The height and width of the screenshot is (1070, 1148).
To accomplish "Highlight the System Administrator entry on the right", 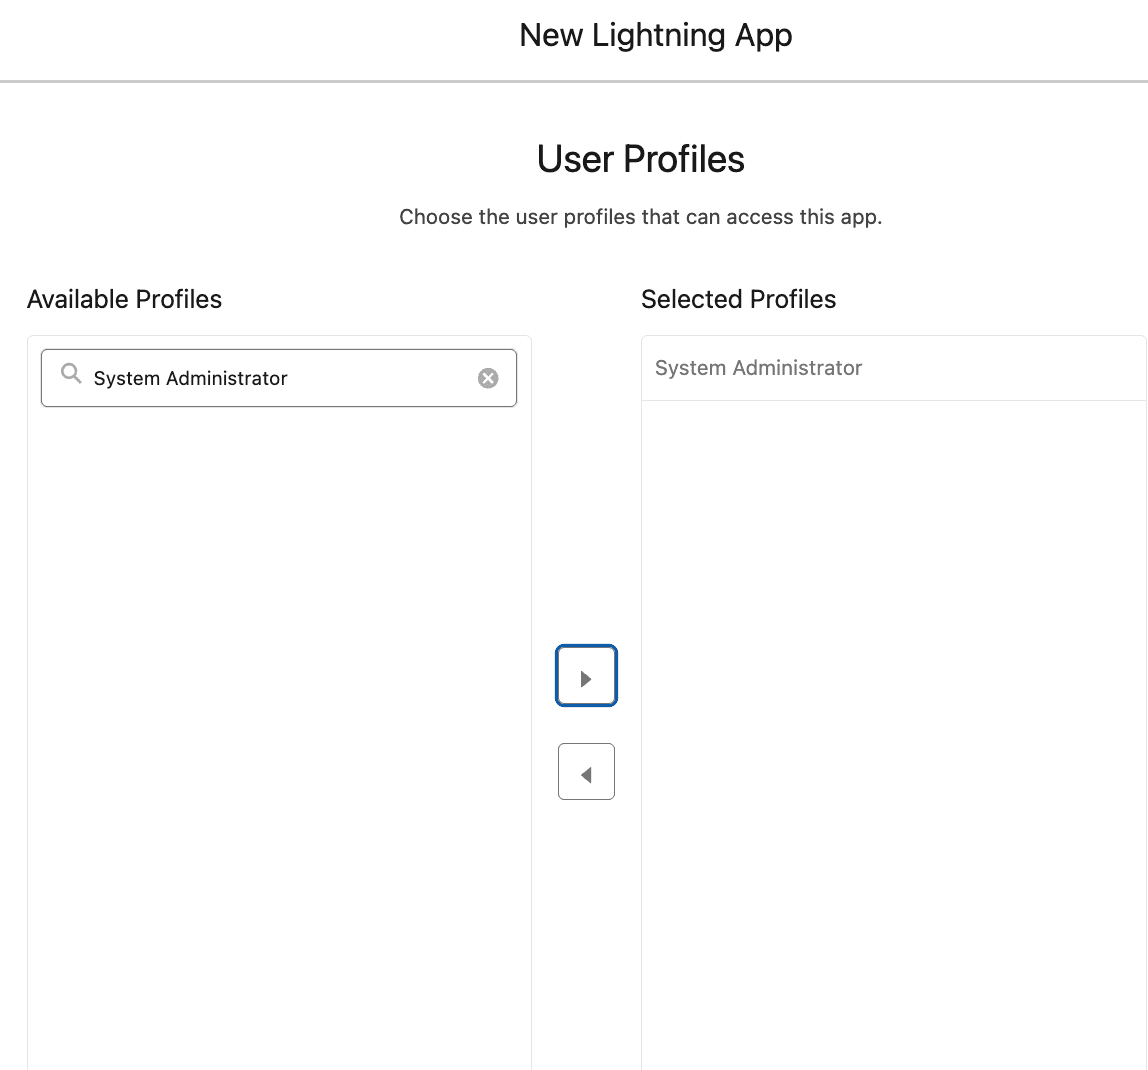I will click(758, 368).
